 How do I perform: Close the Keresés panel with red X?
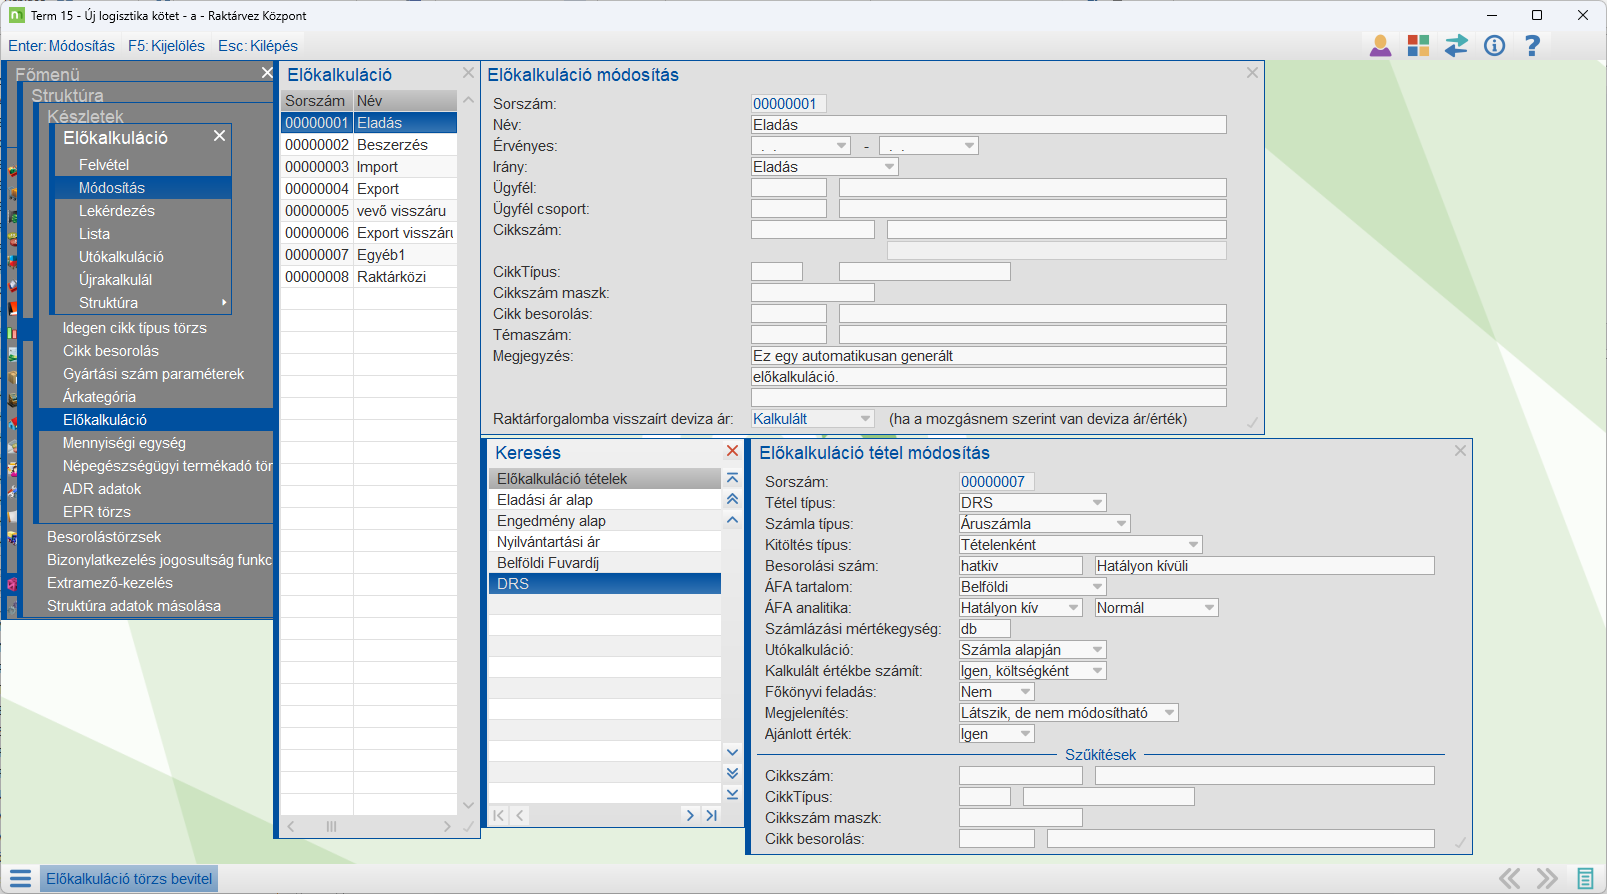[732, 452]
